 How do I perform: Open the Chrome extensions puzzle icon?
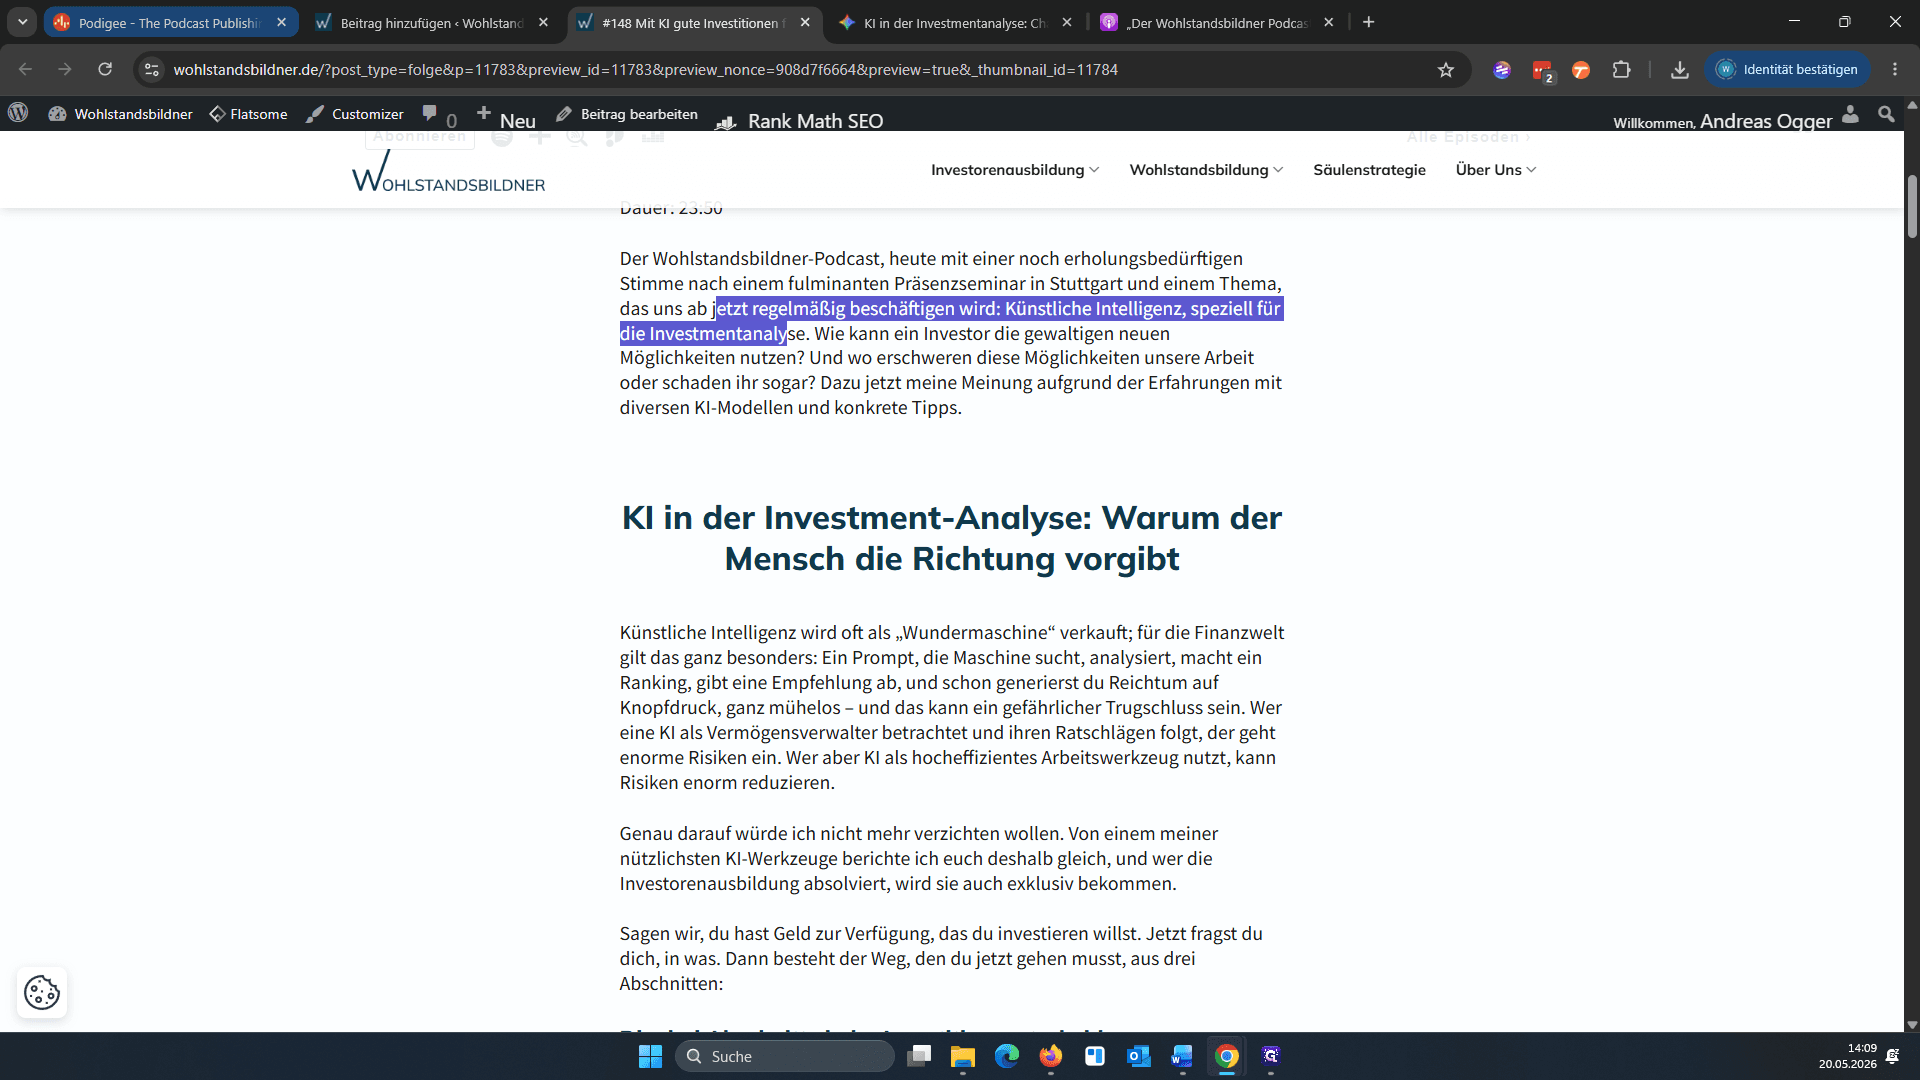point(1621,69)
